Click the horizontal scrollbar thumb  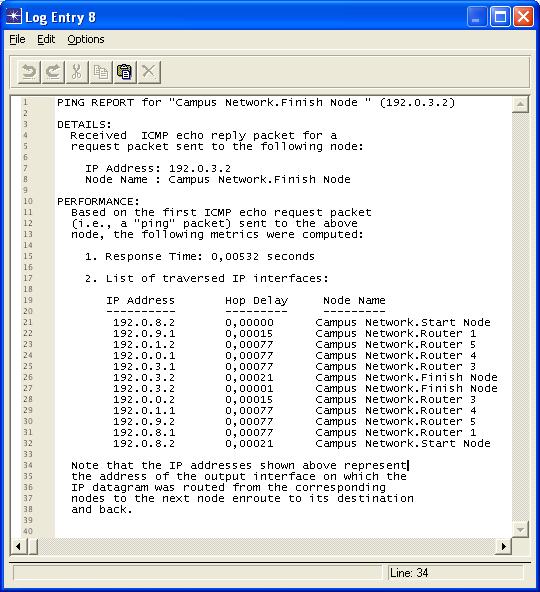pos(33,546)
